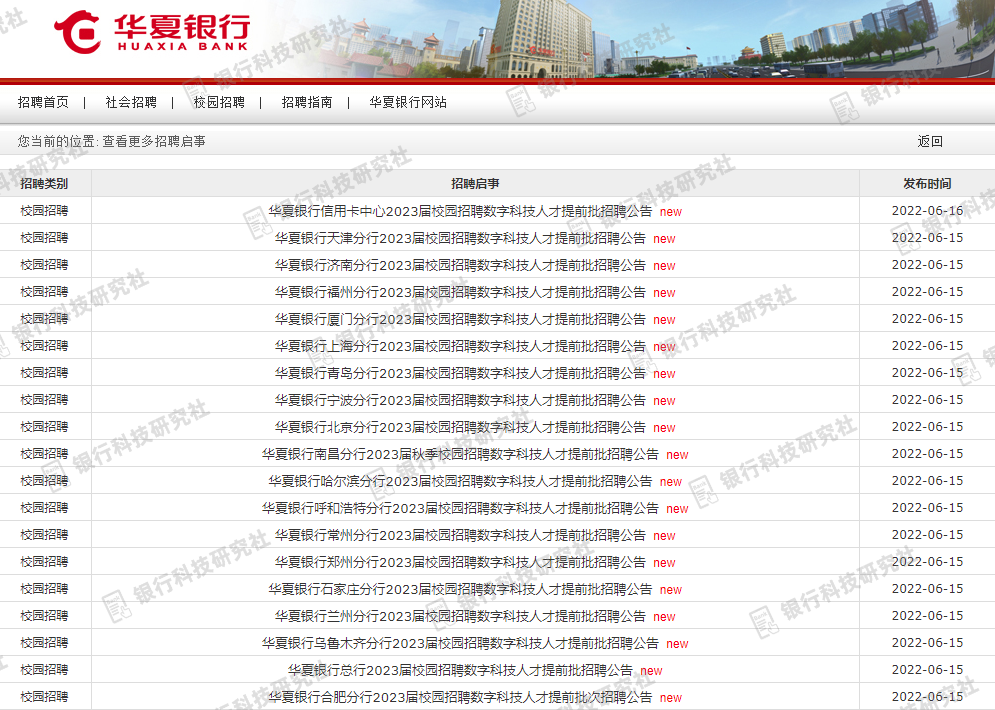Click the 您当前的位置 breadcrumb text

pyautogui.click(x=112, y=141)
